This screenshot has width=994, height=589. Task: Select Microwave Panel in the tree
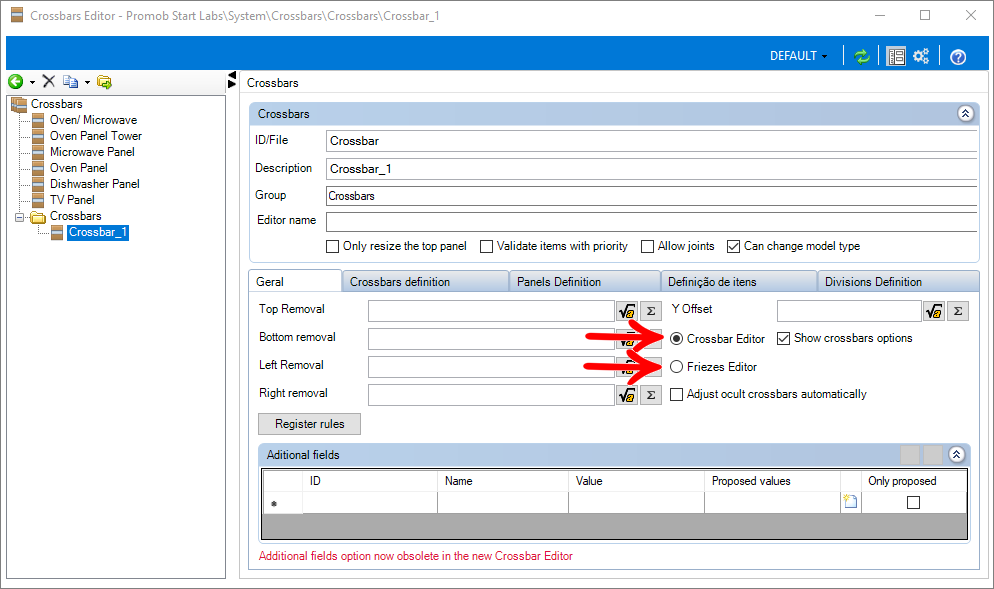click(x=92, y=152)
